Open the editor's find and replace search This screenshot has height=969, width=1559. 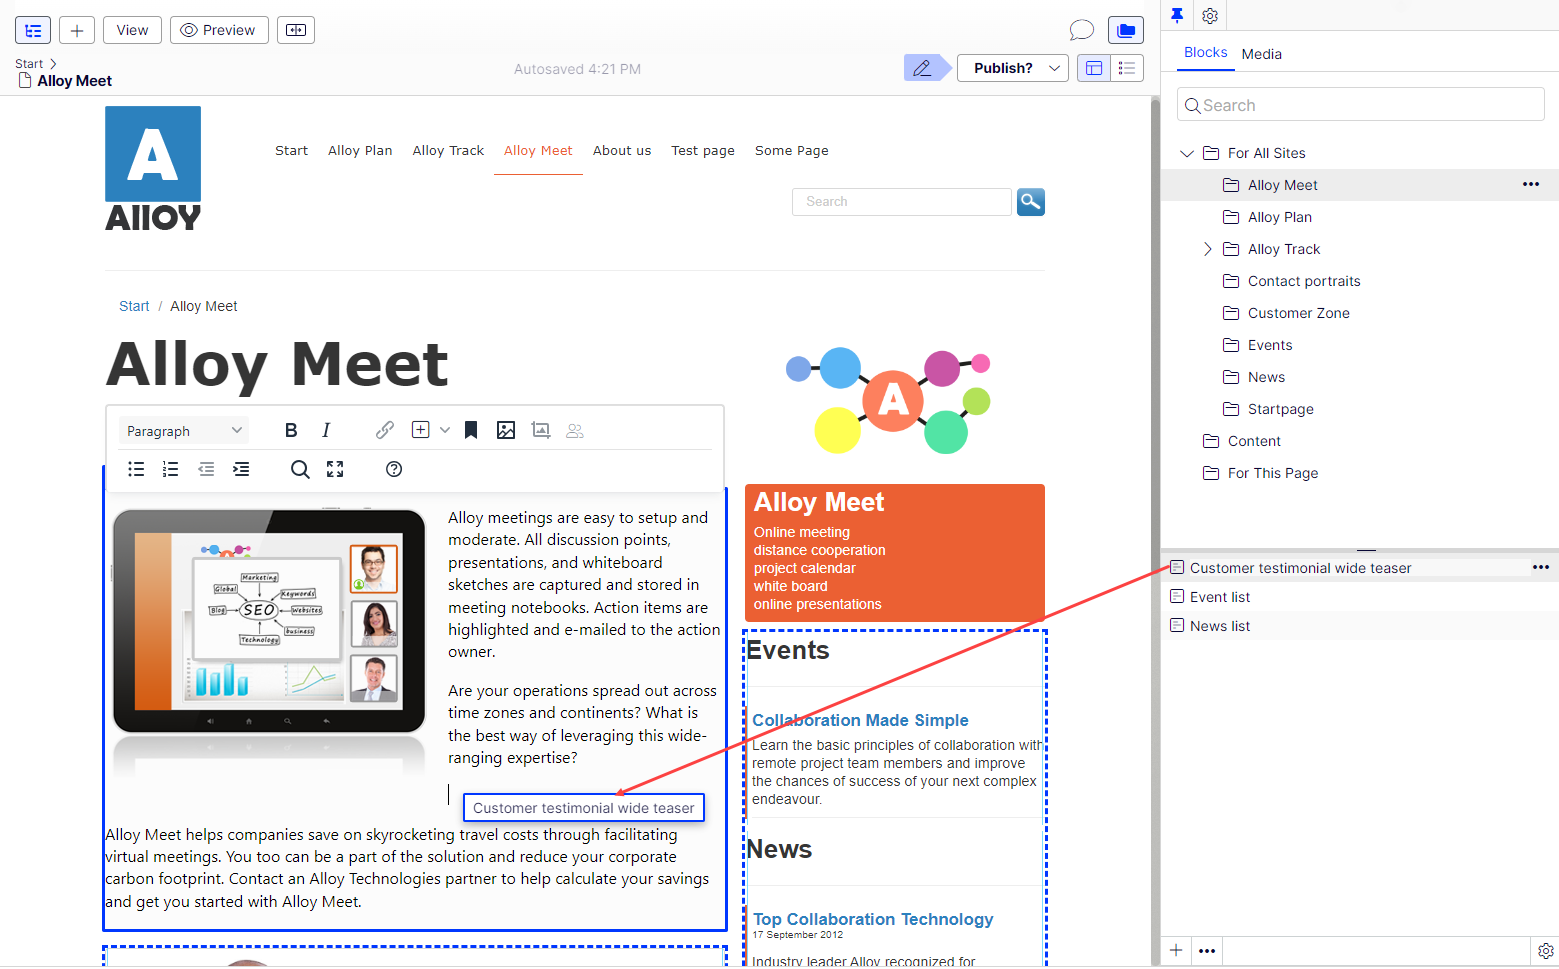point(300,468)
